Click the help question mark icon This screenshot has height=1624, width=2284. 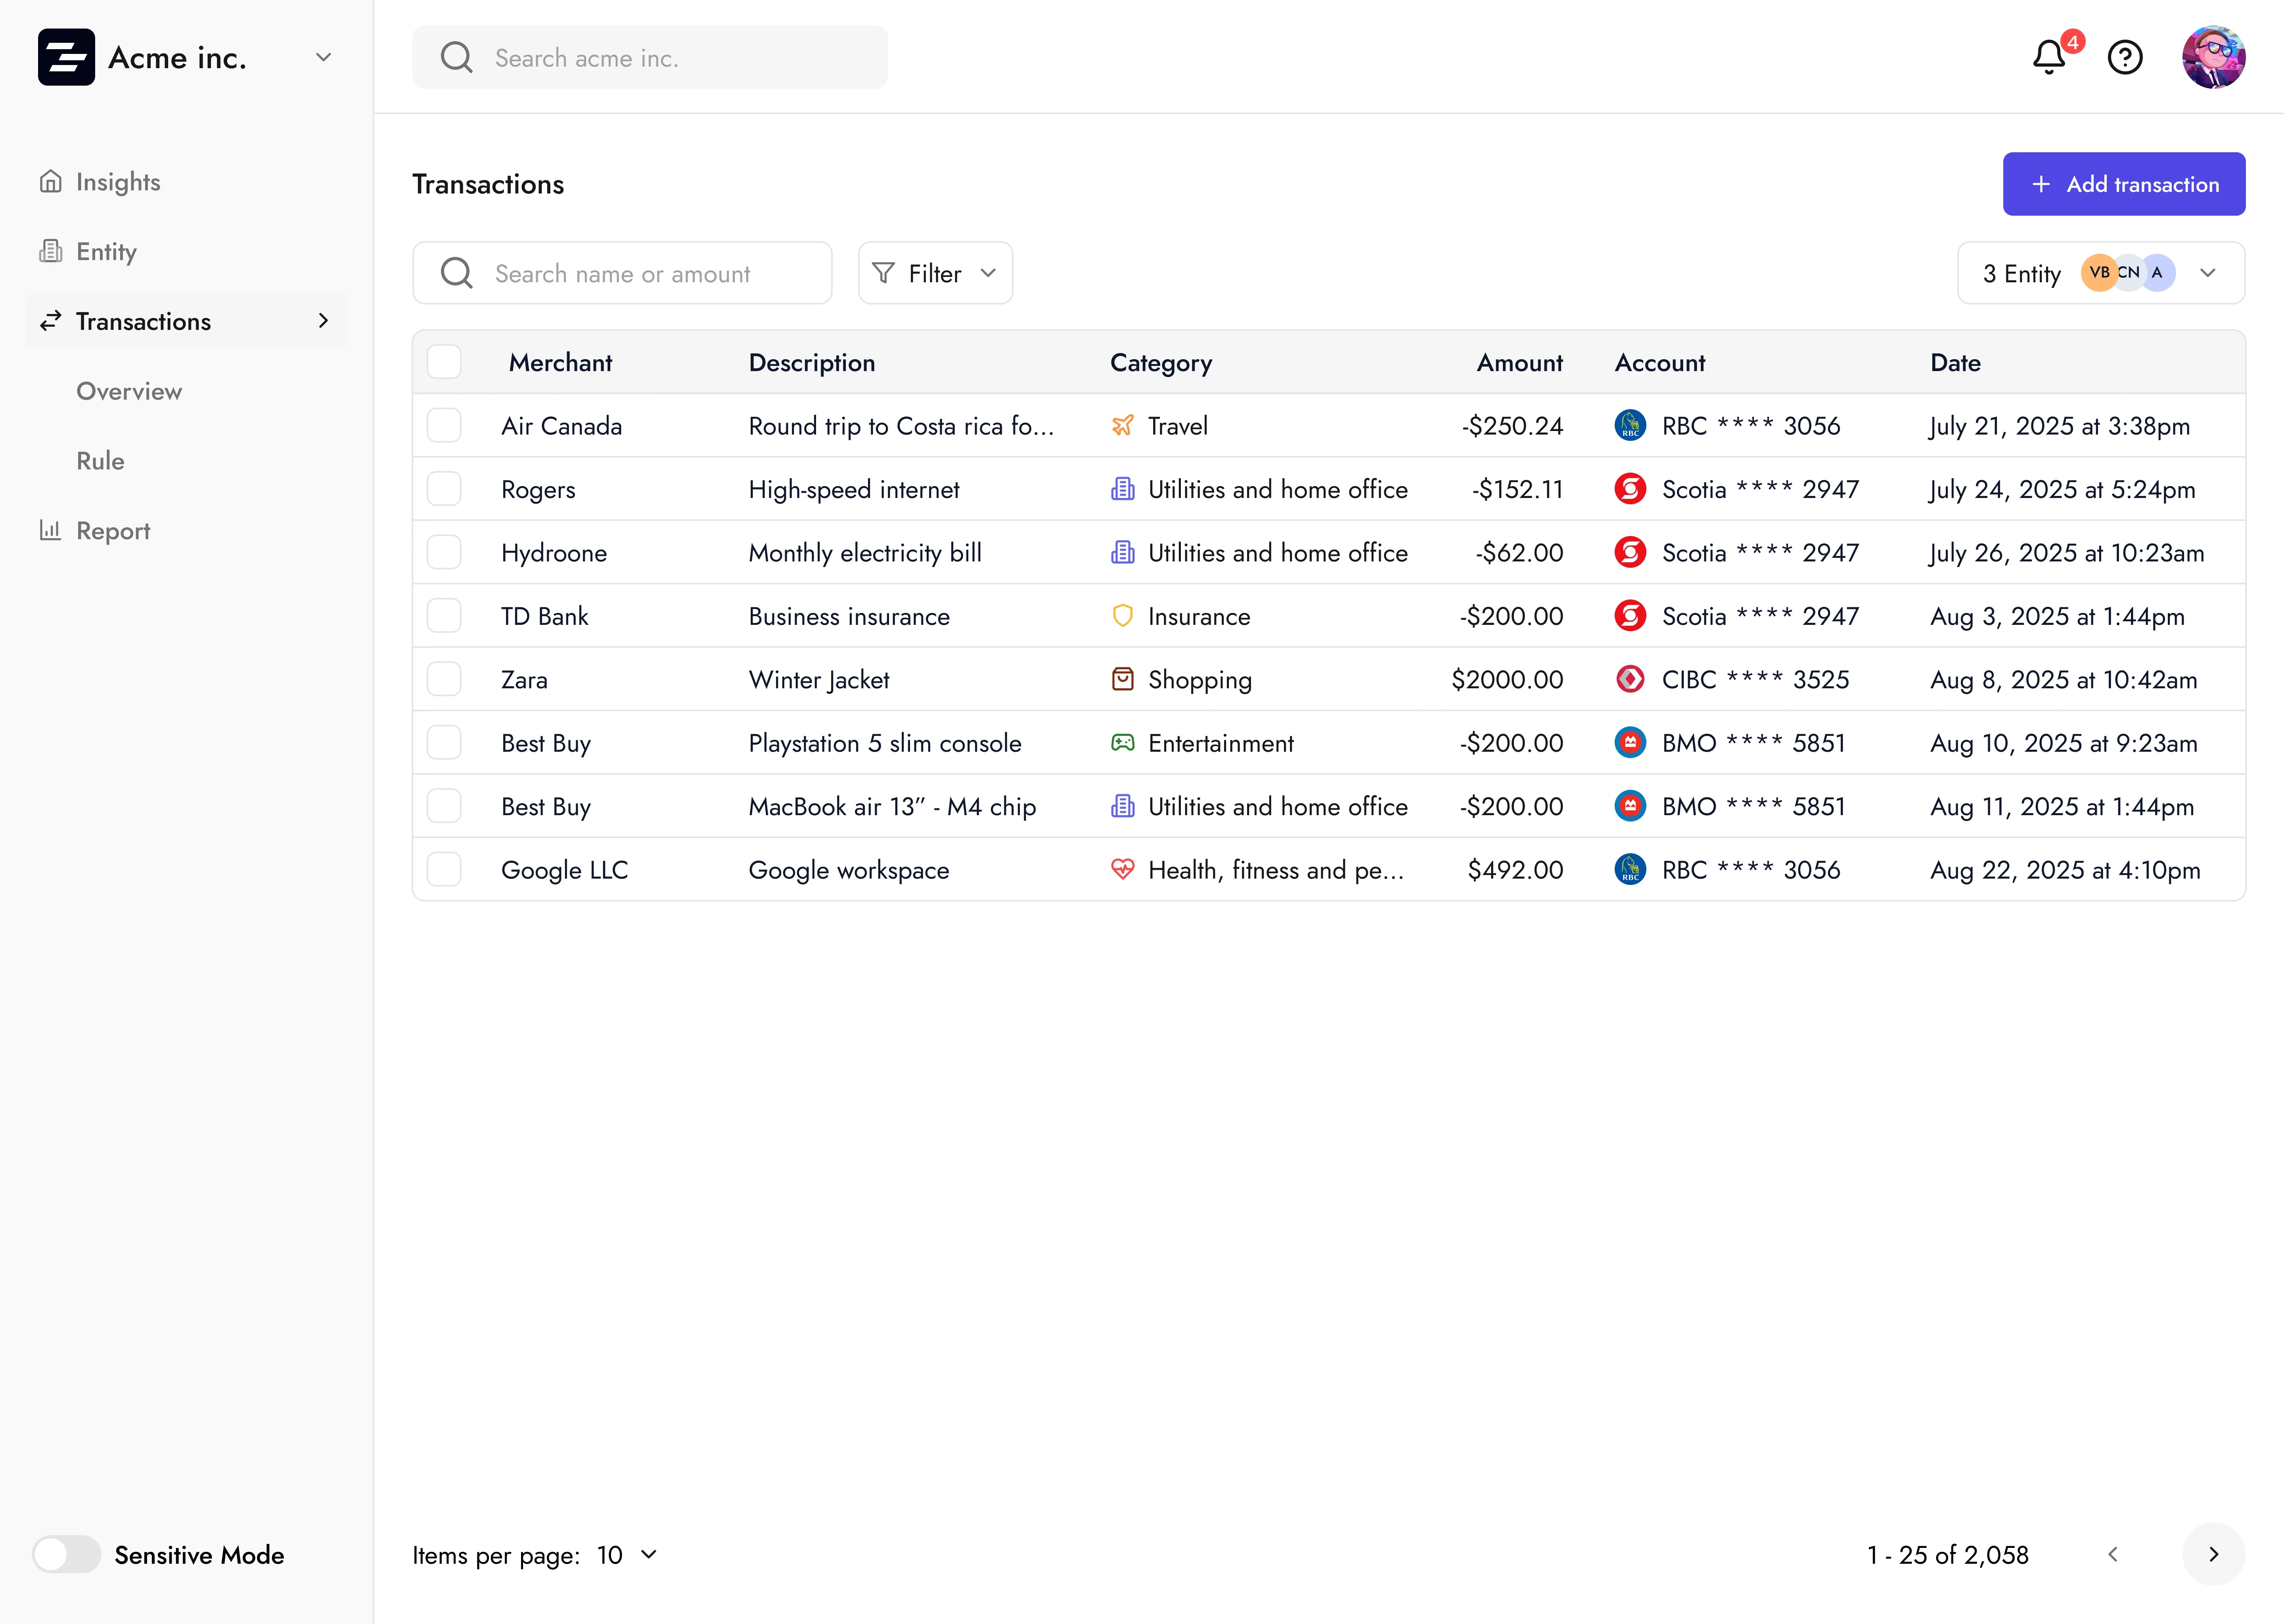pos(2125,57)
